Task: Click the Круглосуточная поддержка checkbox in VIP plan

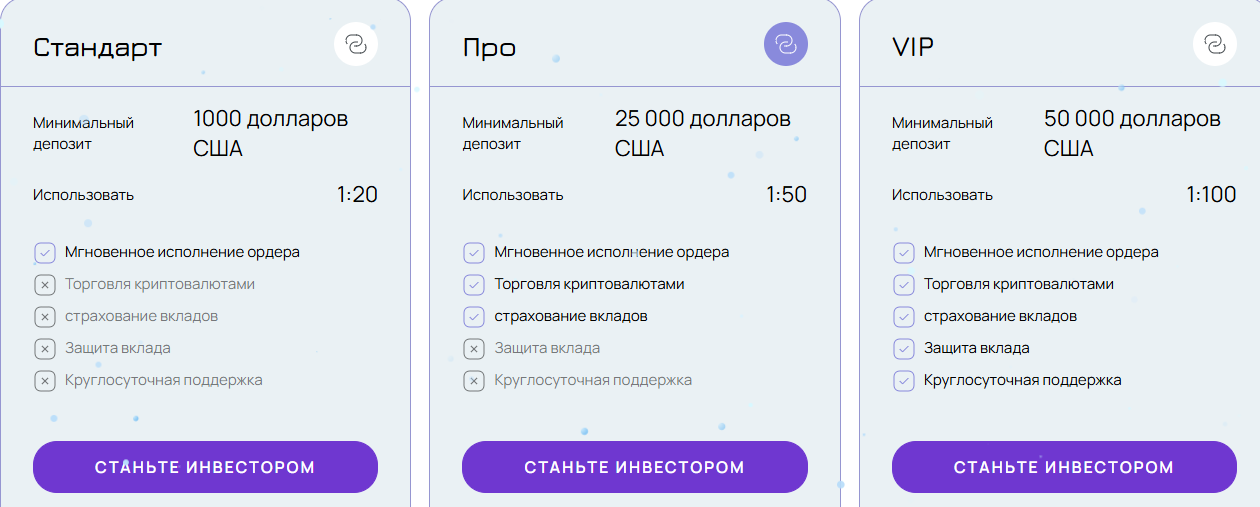Action: [x=904, y=381]
